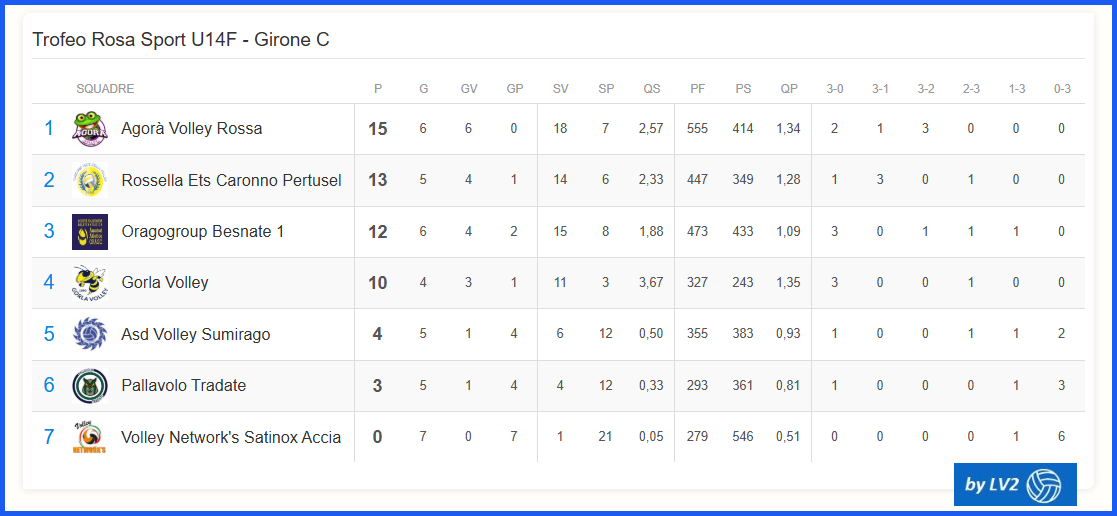The image size is (1117, 516).
Task: Click the Asd Volley Sumirago swirl logo
Action: (90, 334)
